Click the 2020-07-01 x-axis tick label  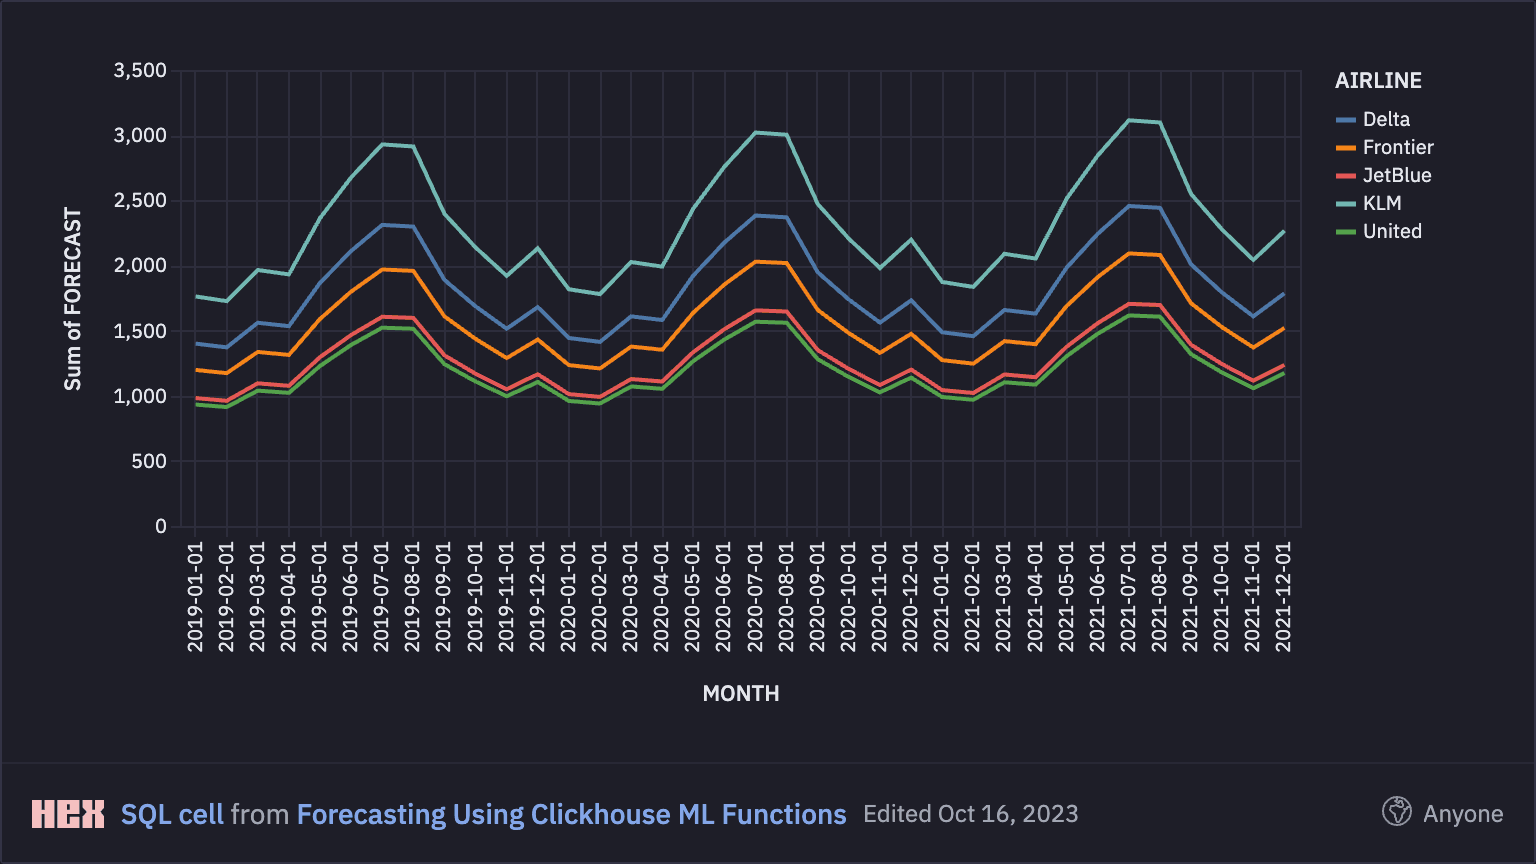[755, 597]
